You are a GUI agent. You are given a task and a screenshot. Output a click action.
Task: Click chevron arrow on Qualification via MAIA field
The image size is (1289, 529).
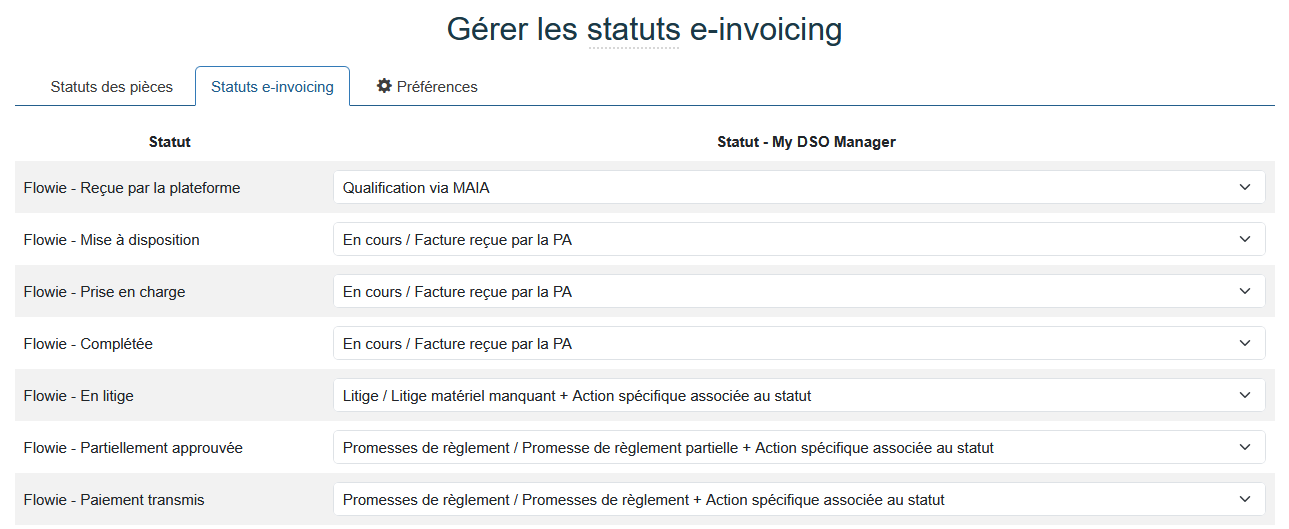(1245, 188)
